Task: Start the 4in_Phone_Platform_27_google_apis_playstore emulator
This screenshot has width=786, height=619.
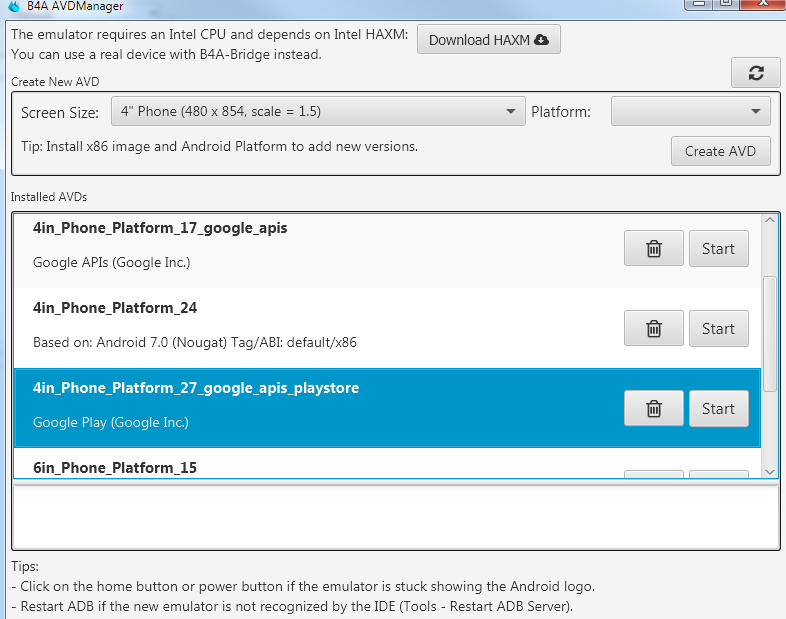Action: (718, 409)
